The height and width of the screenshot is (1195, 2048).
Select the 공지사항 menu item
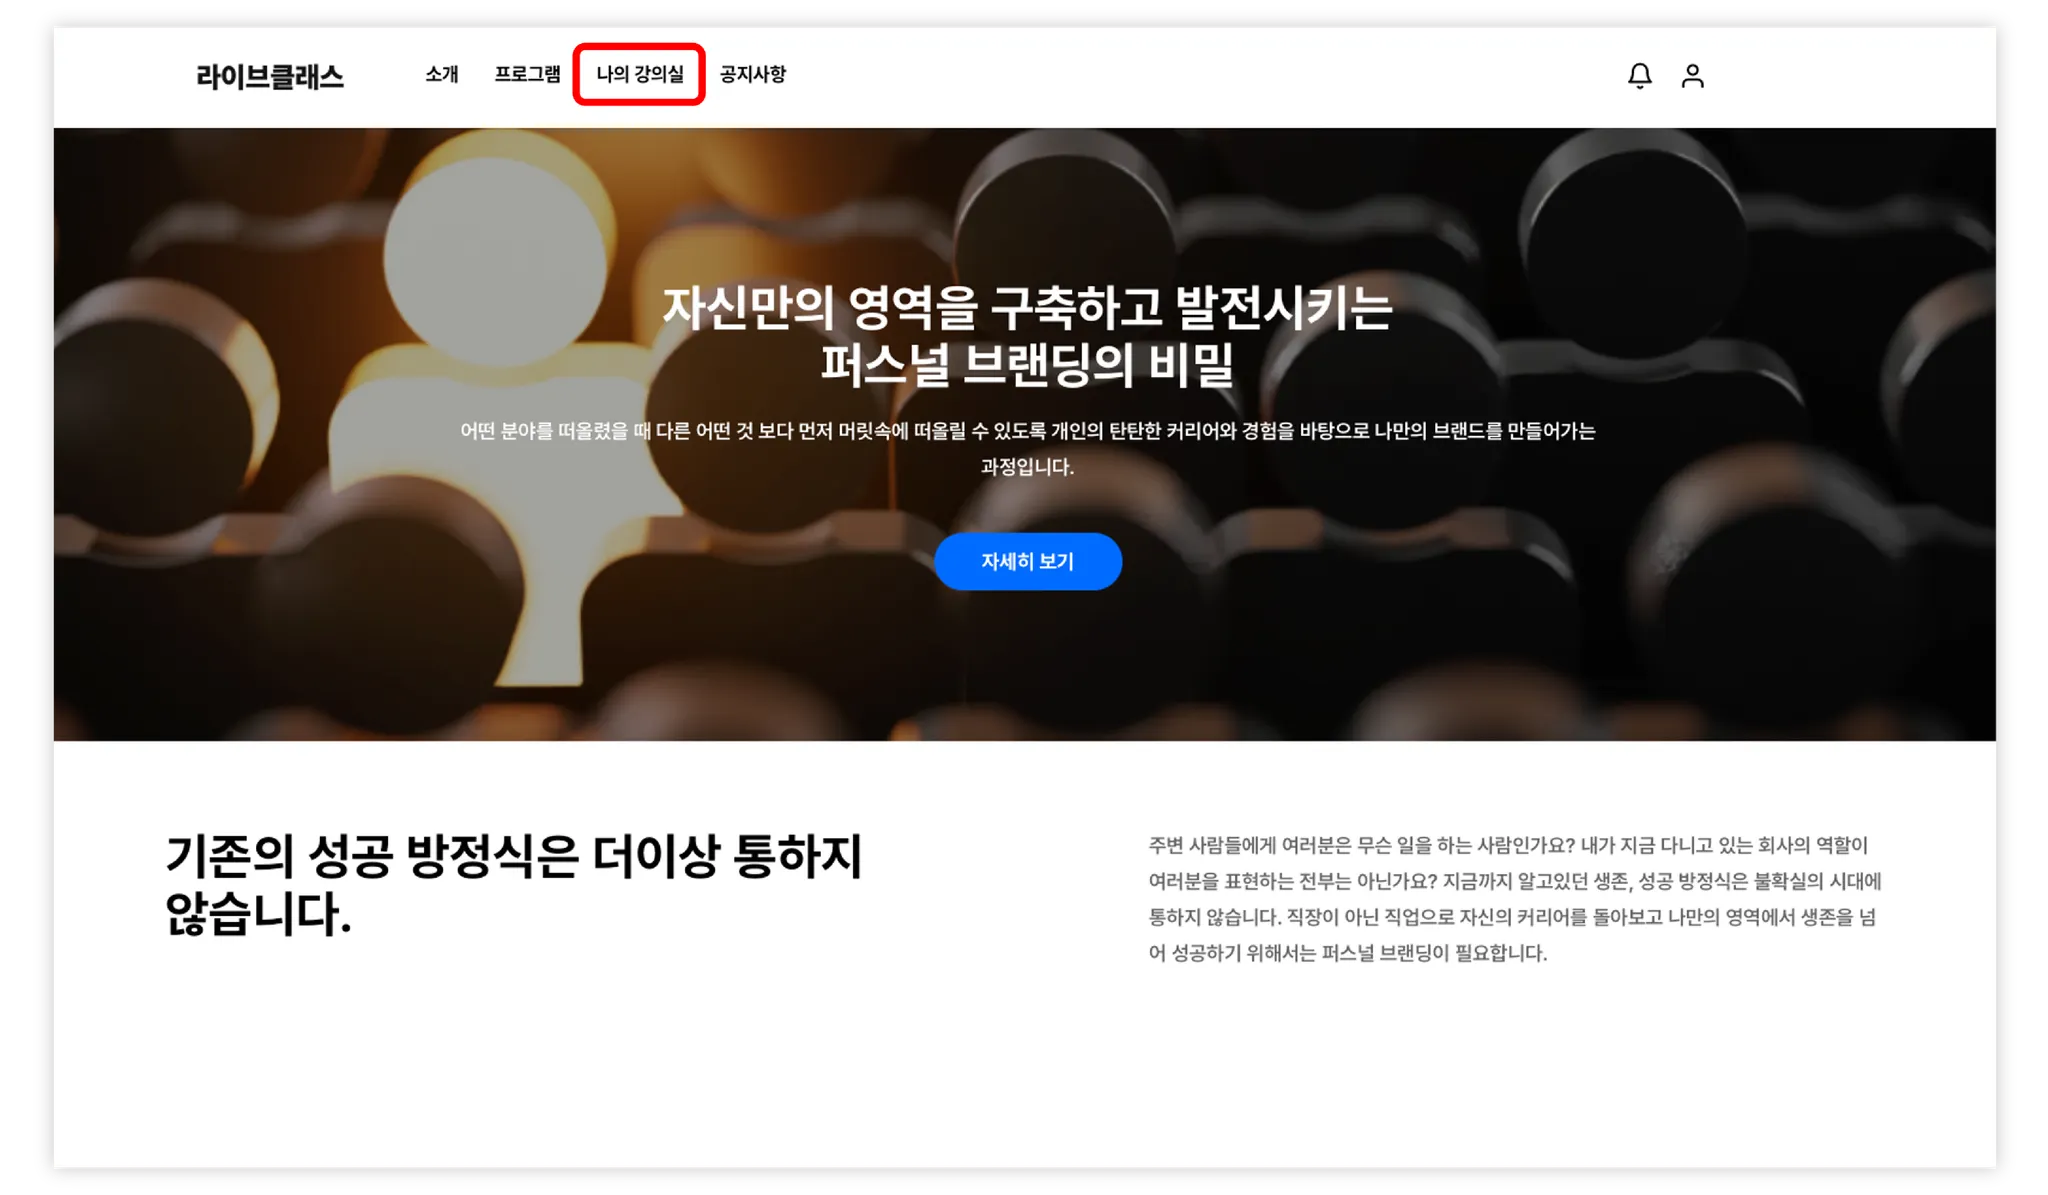click(753, 74)
